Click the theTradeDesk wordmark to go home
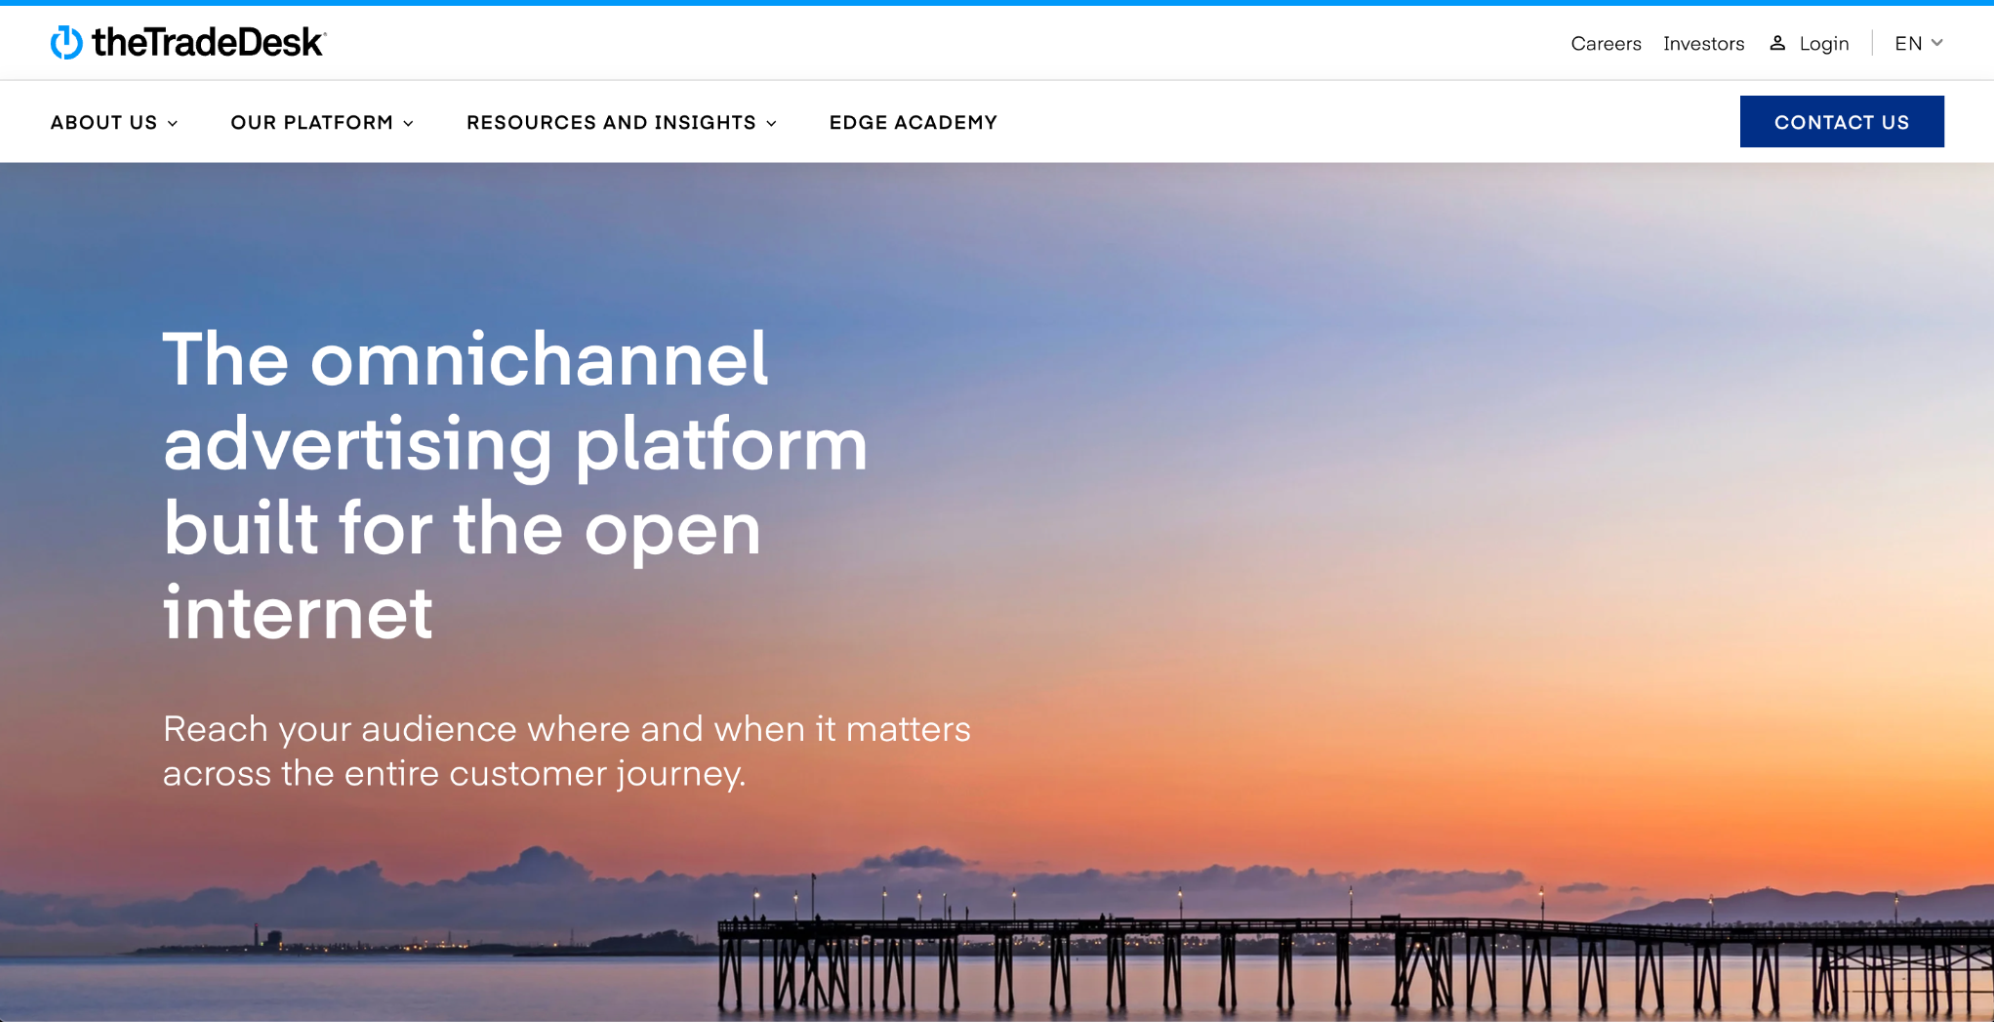1994x1022 pixels. point(205,42)
